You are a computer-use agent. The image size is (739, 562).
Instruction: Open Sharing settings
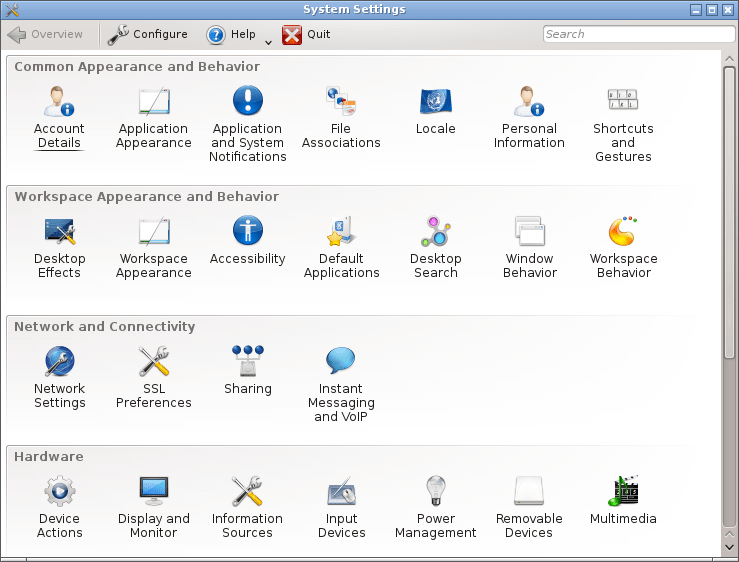point(247,371)
